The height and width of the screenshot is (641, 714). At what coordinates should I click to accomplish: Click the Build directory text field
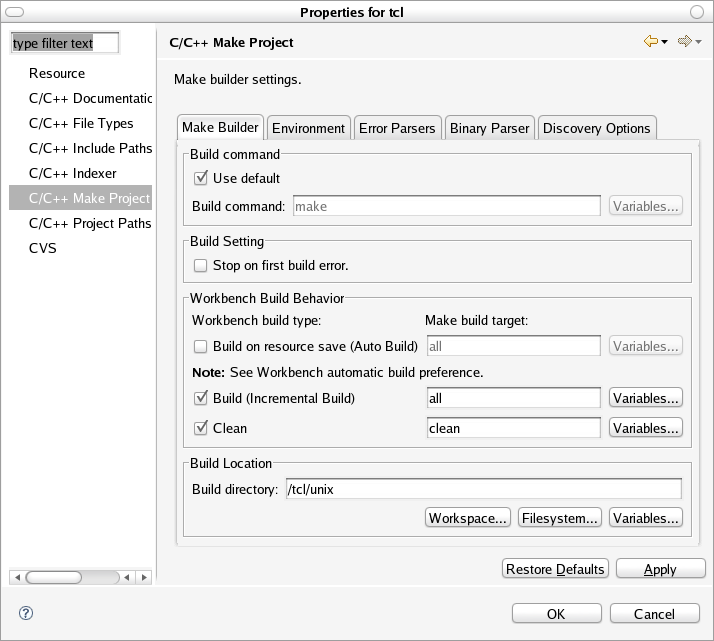click(483, 489)
